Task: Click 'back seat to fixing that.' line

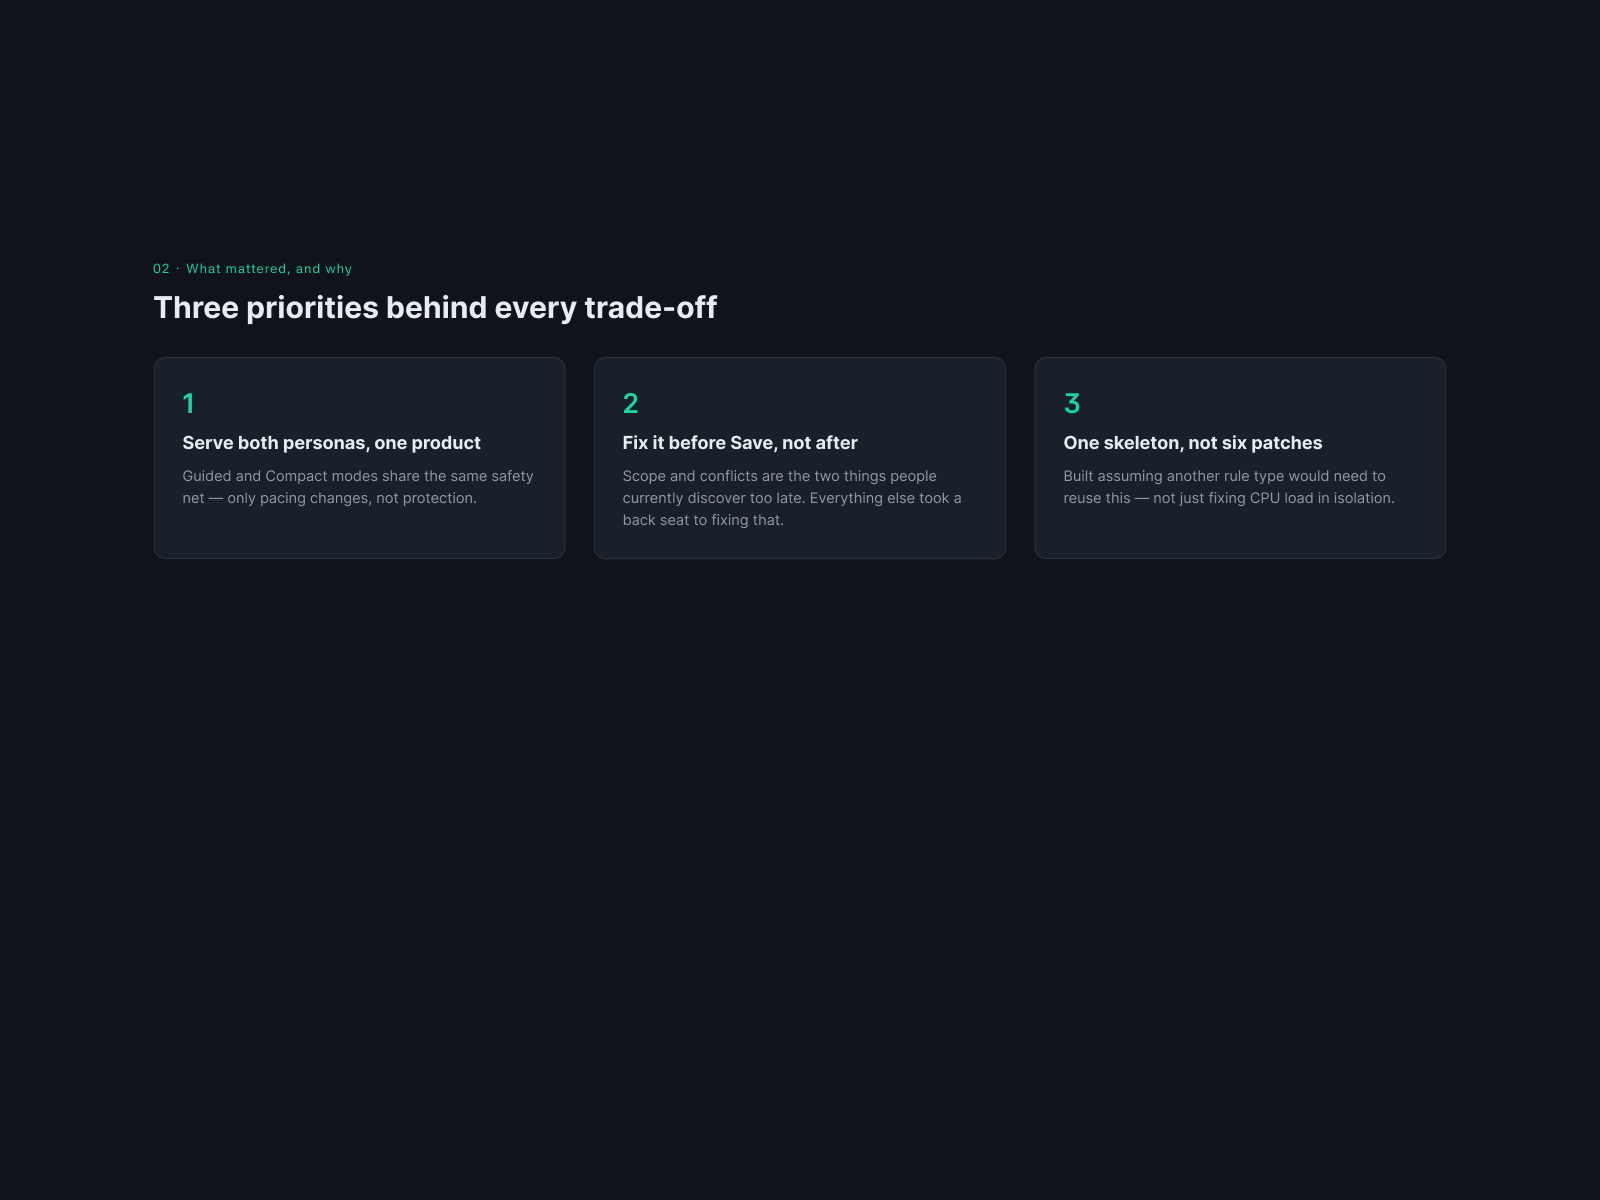Action: pyautogui.click(x=703, y=520)
